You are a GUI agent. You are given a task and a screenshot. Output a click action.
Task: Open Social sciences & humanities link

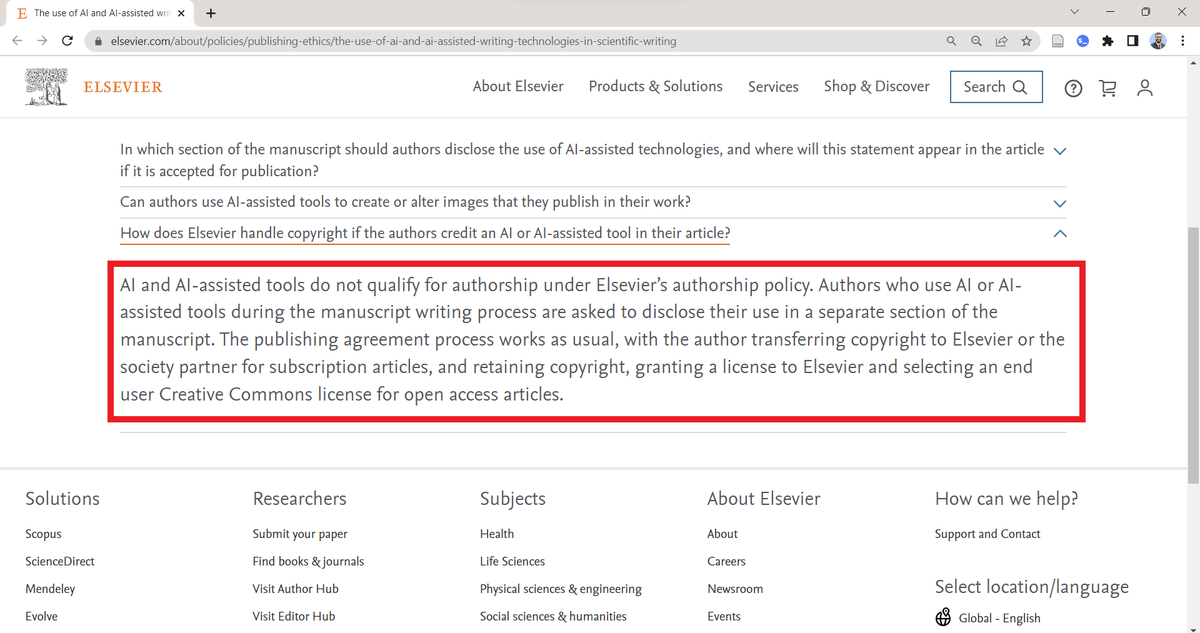tap(553, 616)
